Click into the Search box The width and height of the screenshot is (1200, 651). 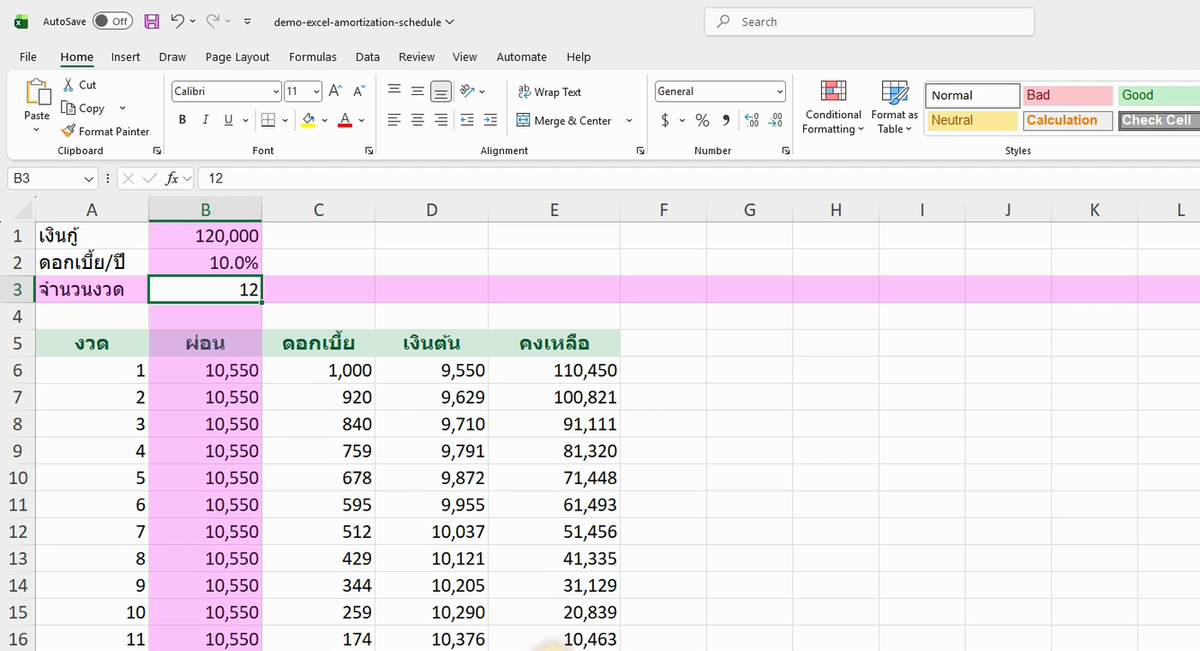pyautogui.click(x=869, y=21)
